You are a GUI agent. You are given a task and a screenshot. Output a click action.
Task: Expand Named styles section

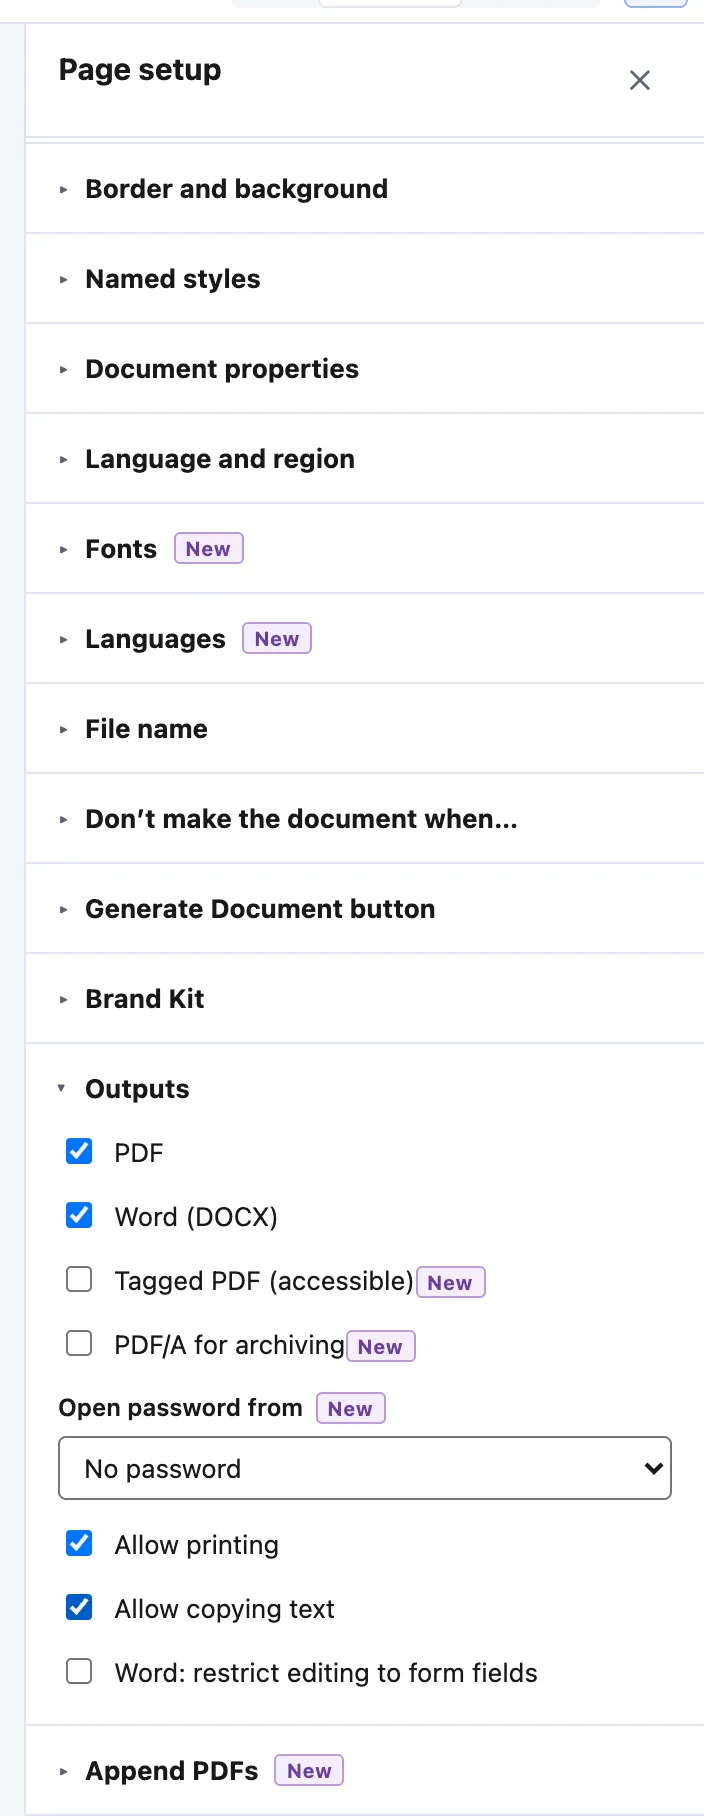click(365, 279)
